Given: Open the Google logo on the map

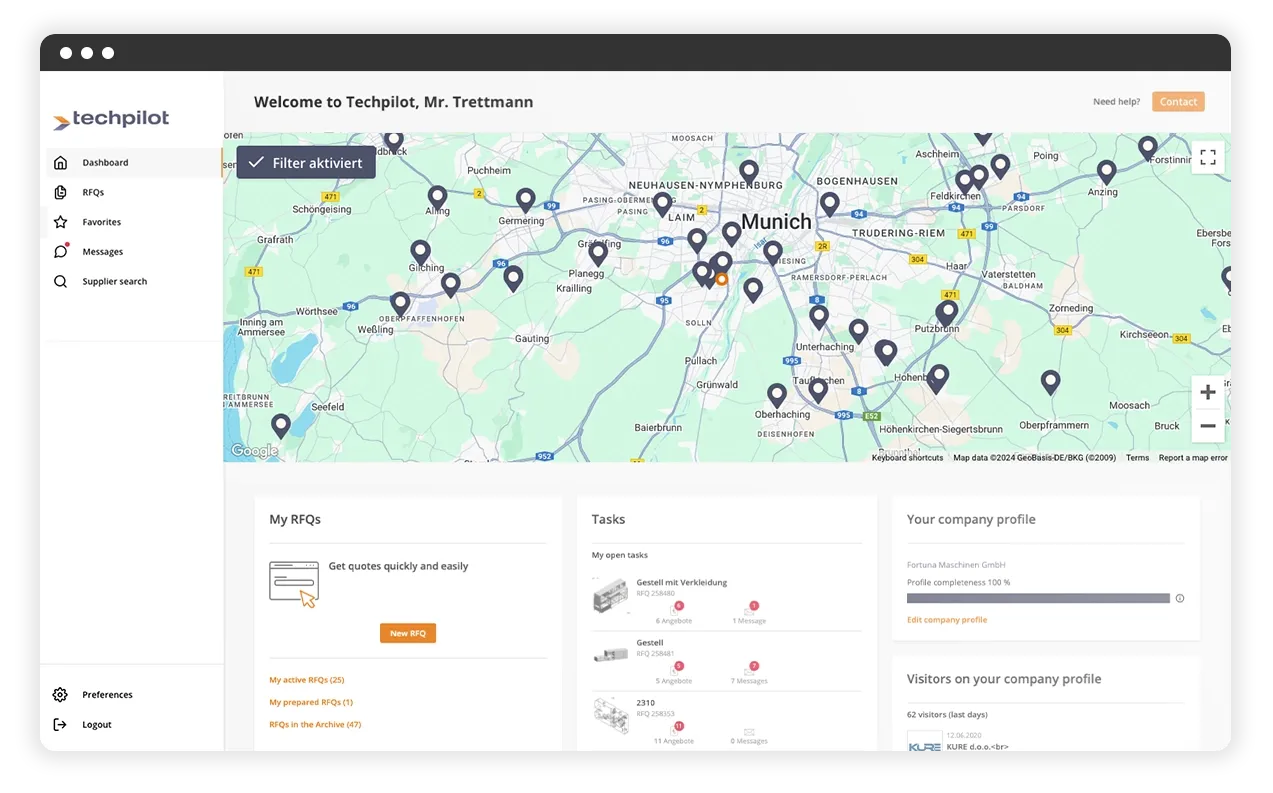Looking at the screenshot, I should click(x=255, y=451).
